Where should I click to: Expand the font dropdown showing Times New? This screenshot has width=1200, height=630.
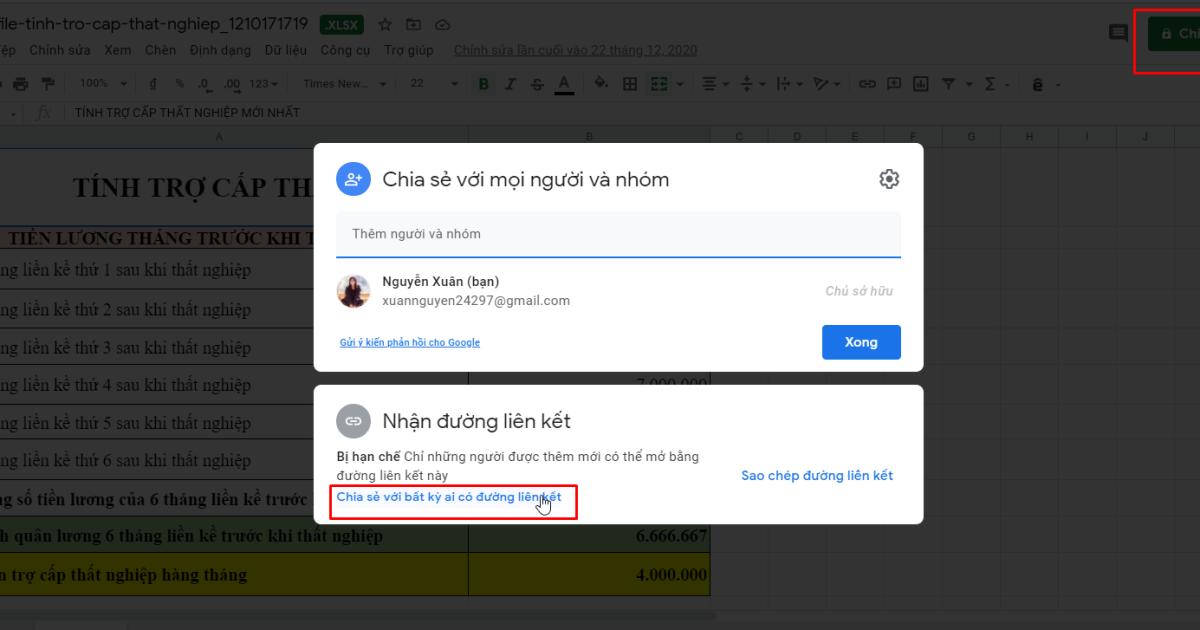pyautogui.click(x=340, y=84)
